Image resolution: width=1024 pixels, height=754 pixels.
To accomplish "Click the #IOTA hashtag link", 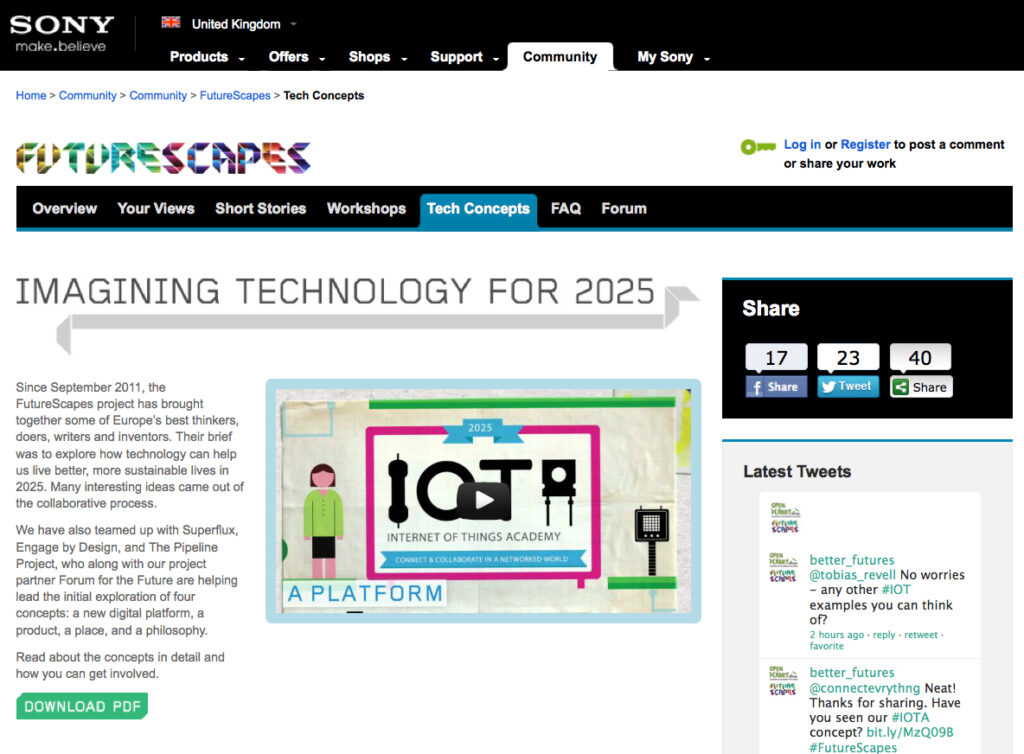I will click(x=910, y=717).
